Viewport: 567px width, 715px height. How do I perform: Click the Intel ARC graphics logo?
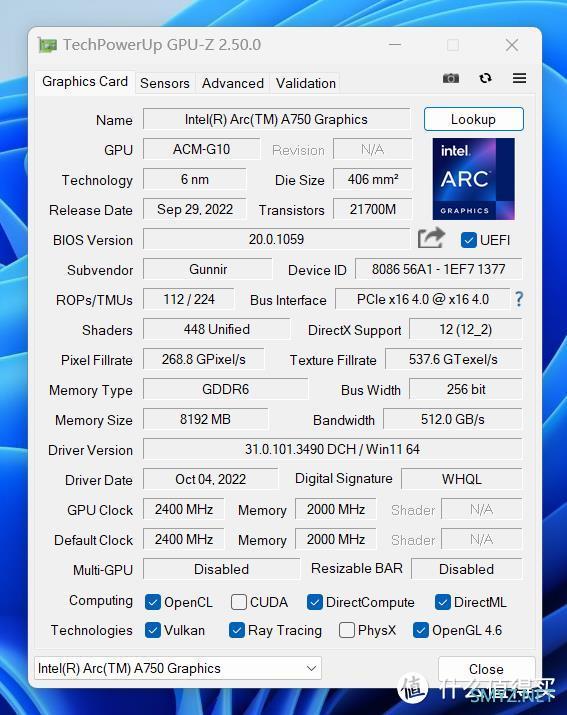[x=473, y=179]
